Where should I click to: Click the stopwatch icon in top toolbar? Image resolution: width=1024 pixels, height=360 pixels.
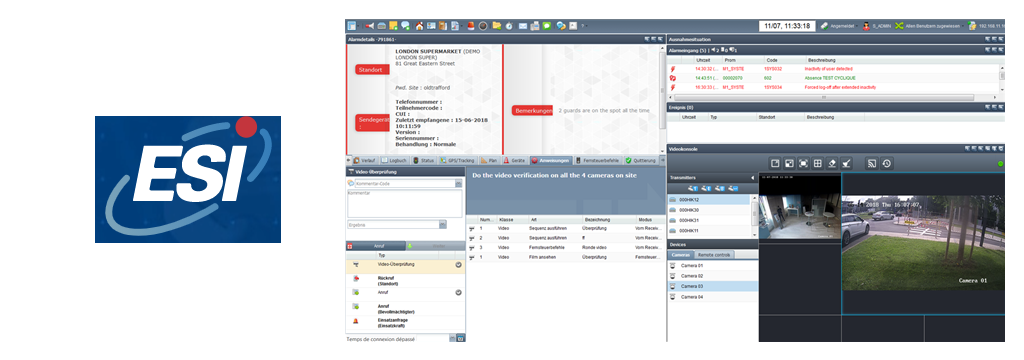pyautogui.click(x=509, y=26)
